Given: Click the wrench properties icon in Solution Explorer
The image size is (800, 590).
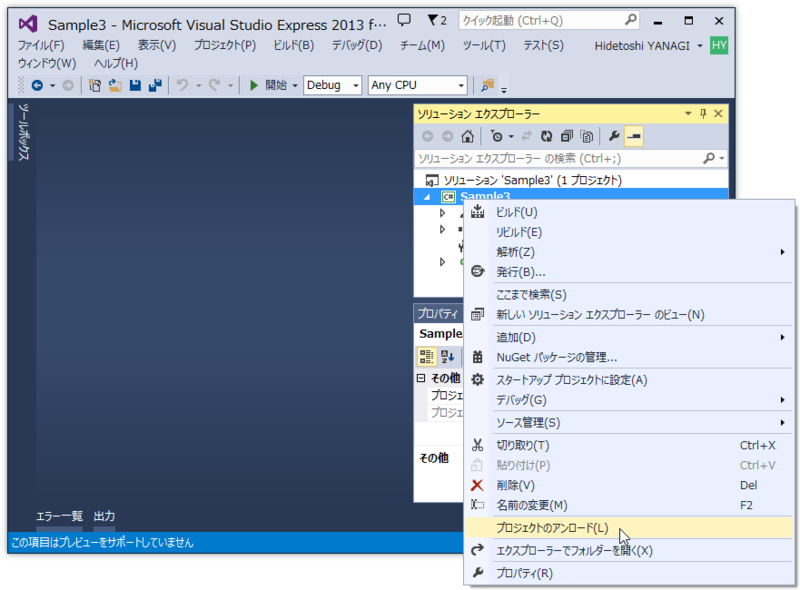Looking at the screenshot, I should point(614,136).
